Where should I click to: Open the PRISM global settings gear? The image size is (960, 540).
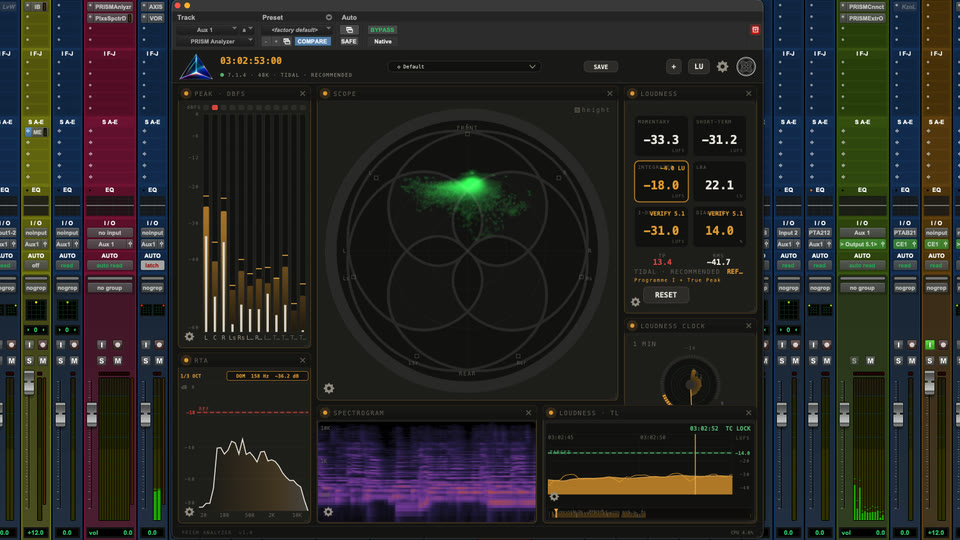pyautogui.click(x=722, y=67)
